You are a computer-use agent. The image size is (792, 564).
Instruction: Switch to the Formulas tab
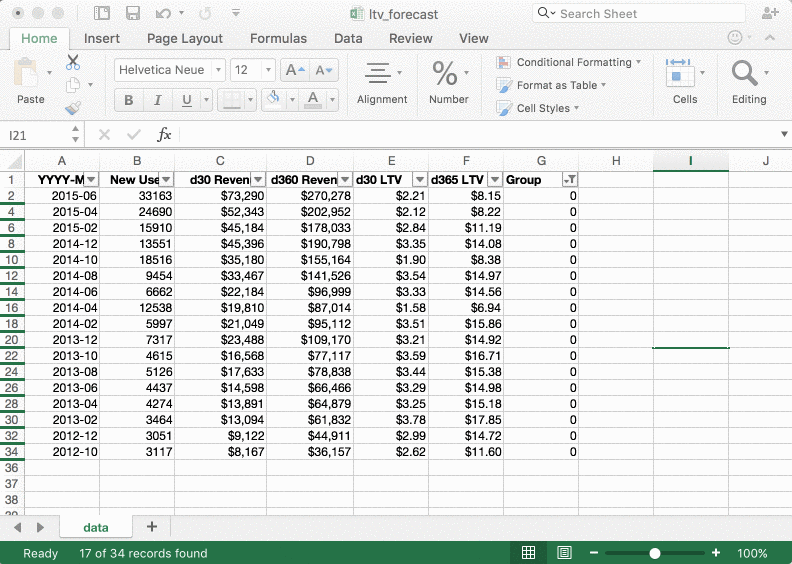[278, 38]
